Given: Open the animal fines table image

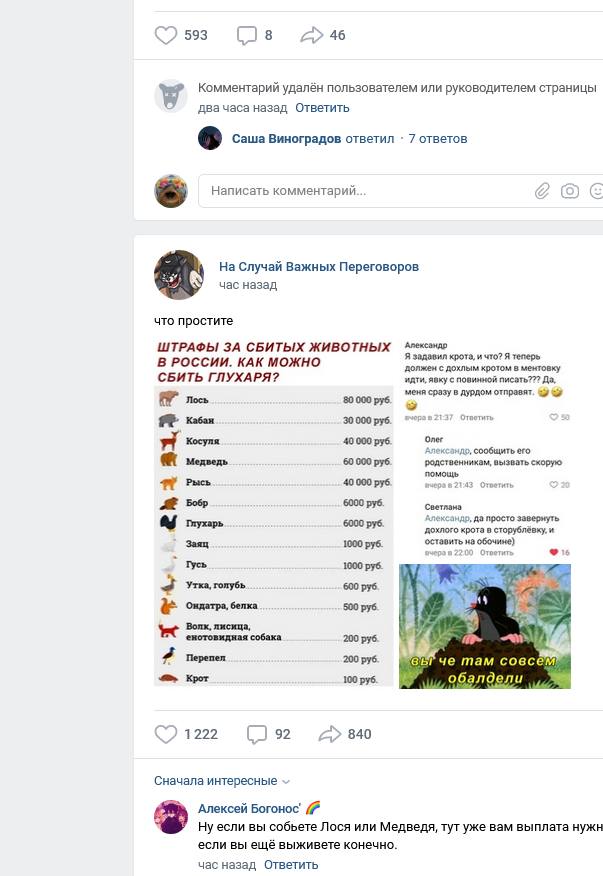Looking at the screenshot, I should (x=274, y=513).
